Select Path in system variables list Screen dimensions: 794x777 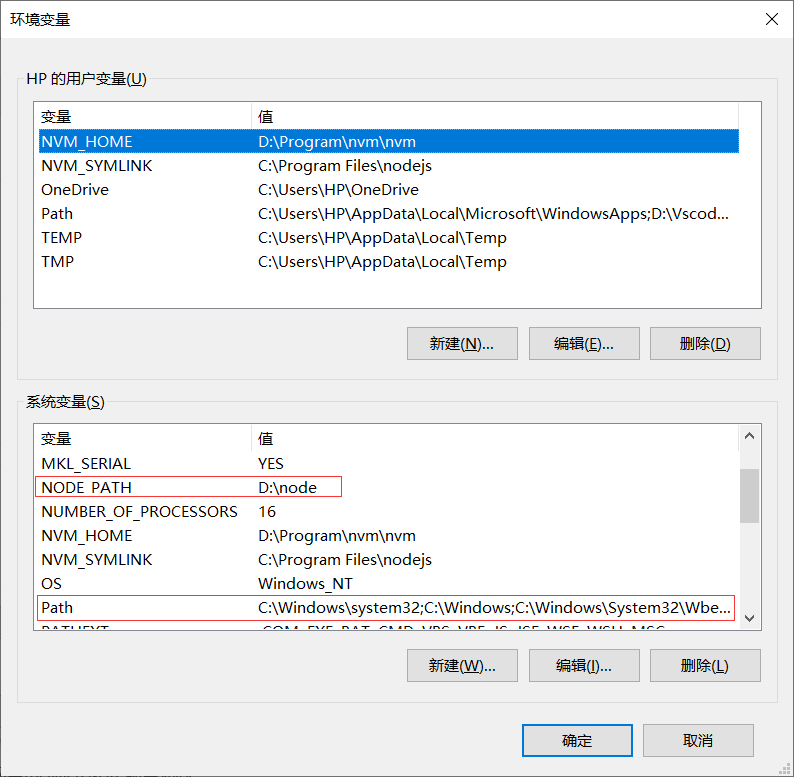coord(57,608)
